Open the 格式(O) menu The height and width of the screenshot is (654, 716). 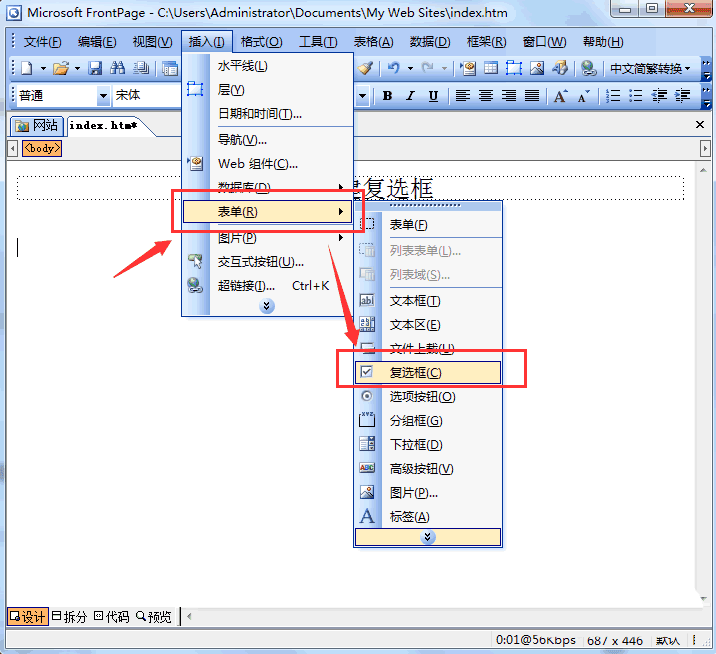pos(261,42)
